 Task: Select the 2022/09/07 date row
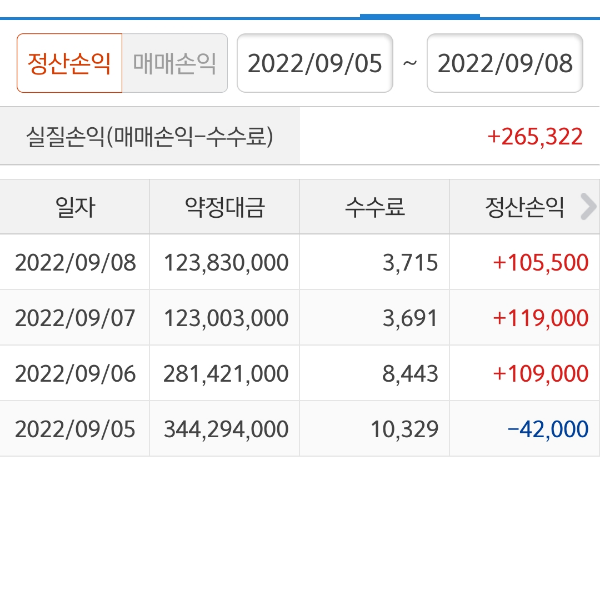click(75, 318)
